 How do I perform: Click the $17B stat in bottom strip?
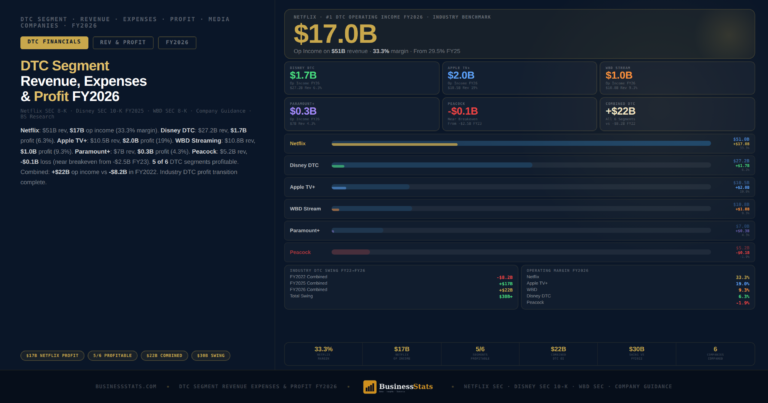click(x=402, y=353)
